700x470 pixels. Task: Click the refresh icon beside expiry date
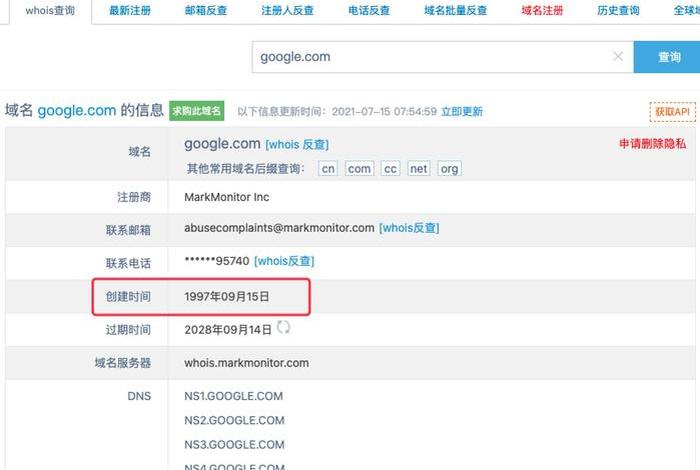tap(283, 327)
